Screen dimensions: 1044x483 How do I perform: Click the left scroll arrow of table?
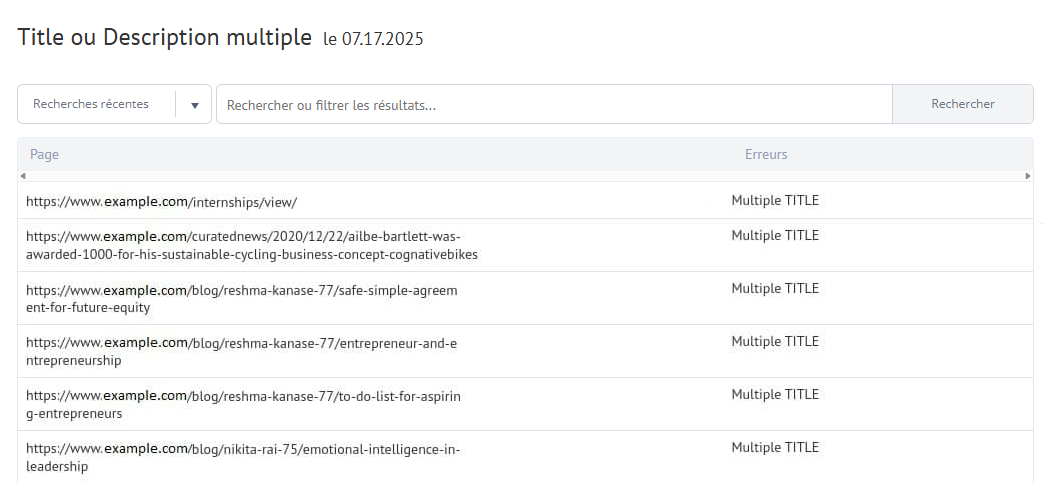pos(23,176)
